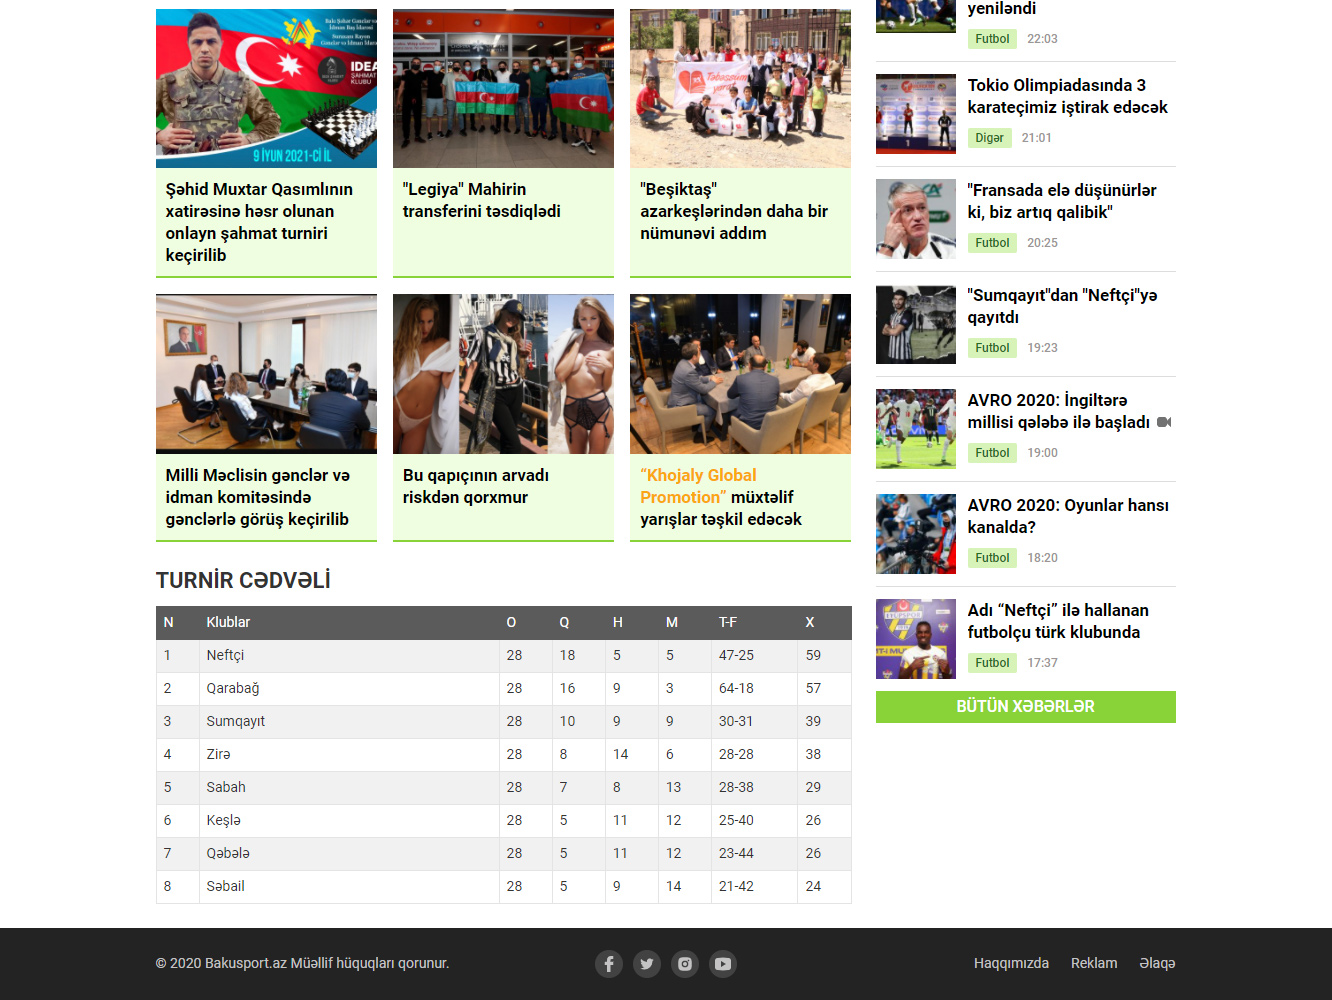Click the YouTube icon in footer
This screenshot has width=1332, height=1000.
point(723,964)
